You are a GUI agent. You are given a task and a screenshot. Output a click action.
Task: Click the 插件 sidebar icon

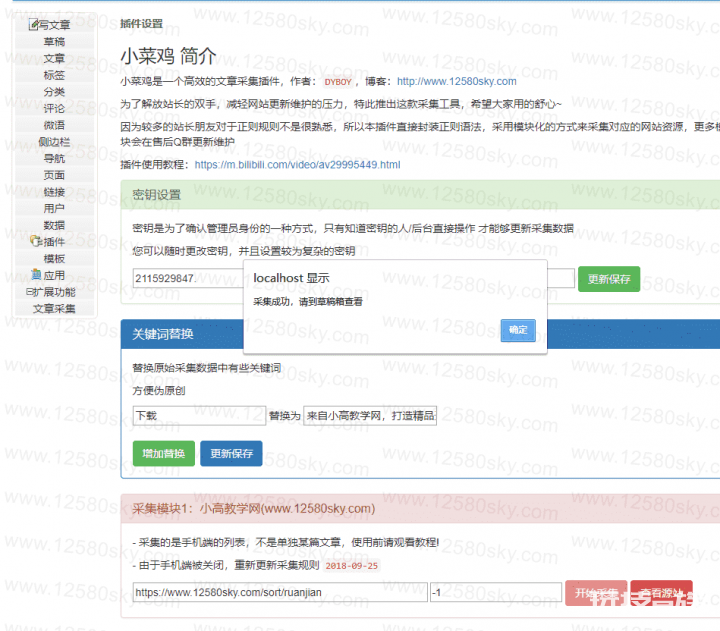pos(36,241)
